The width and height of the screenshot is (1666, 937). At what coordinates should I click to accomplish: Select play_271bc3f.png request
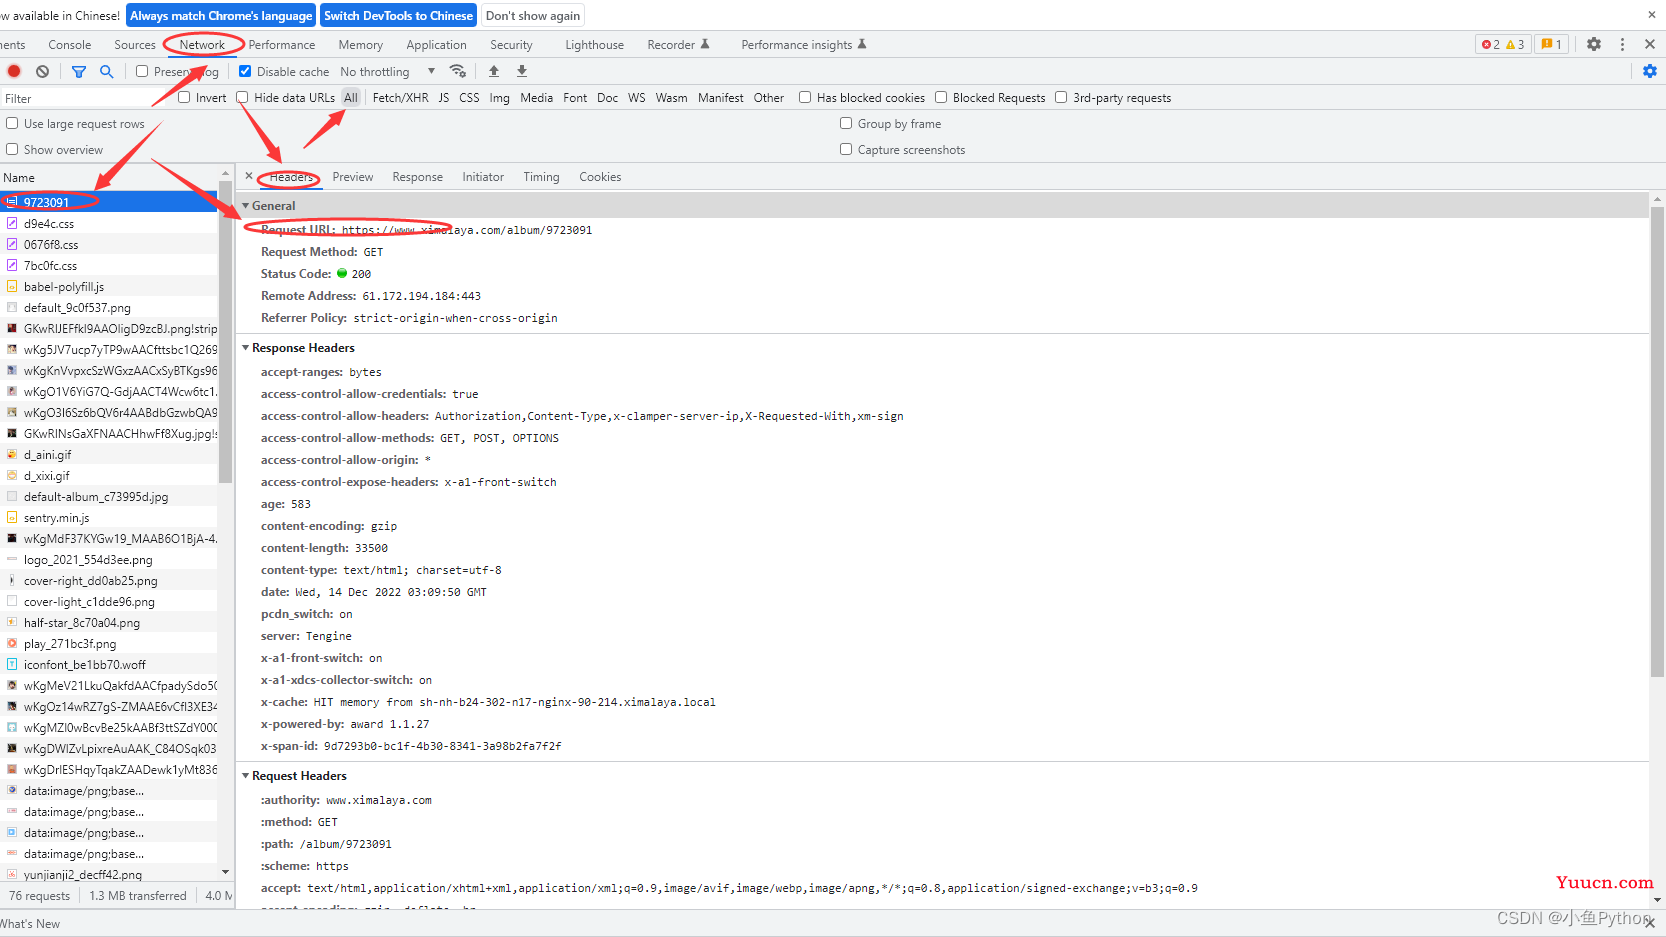(x=108, y=643)
